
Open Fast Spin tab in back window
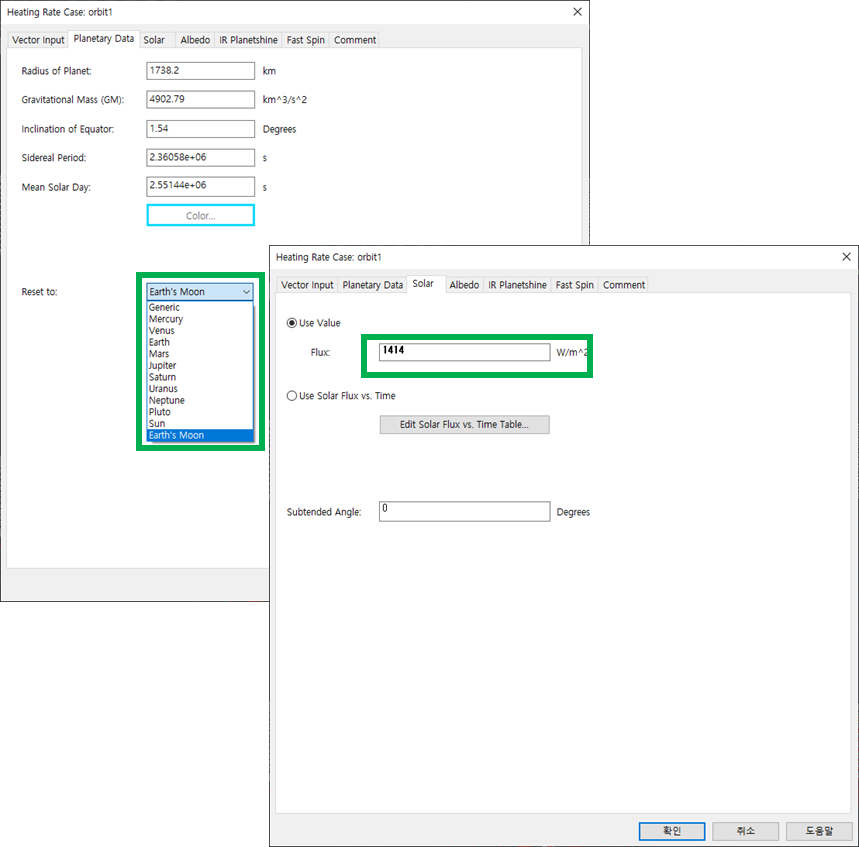pyautogui.click(x=306, y=40)
